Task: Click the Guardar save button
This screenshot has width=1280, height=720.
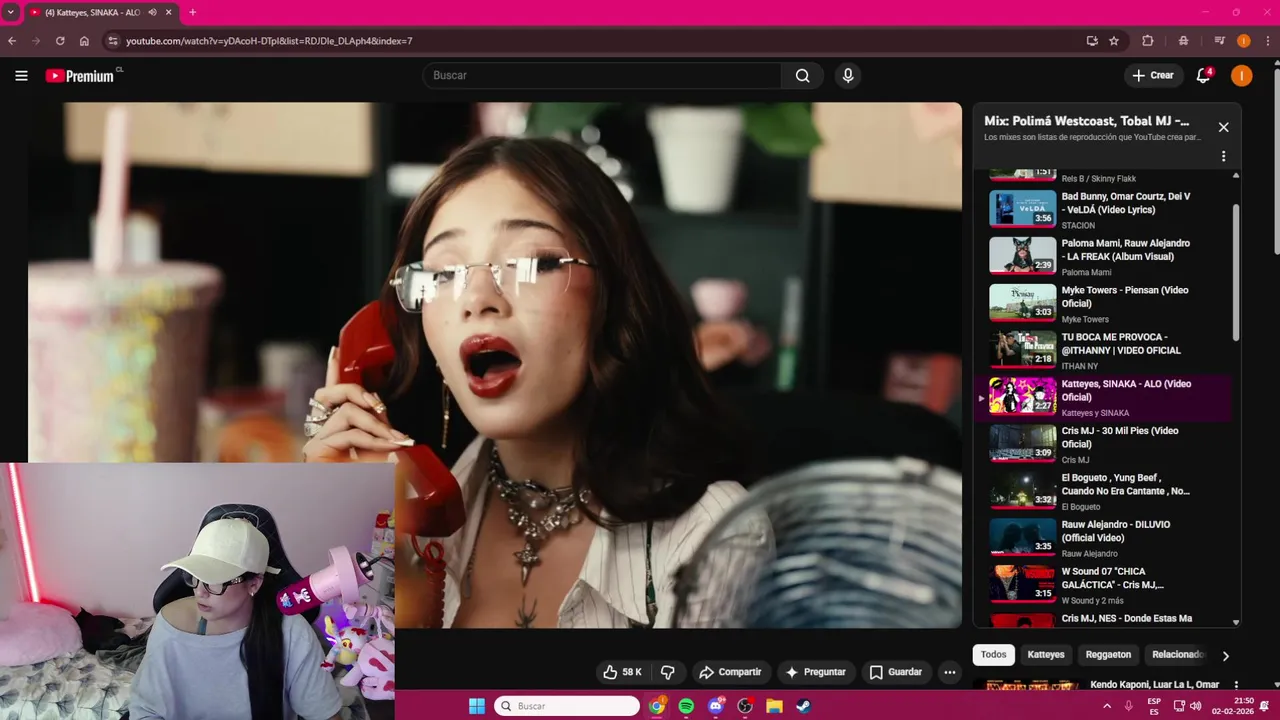Action: [x=895, y=672]
